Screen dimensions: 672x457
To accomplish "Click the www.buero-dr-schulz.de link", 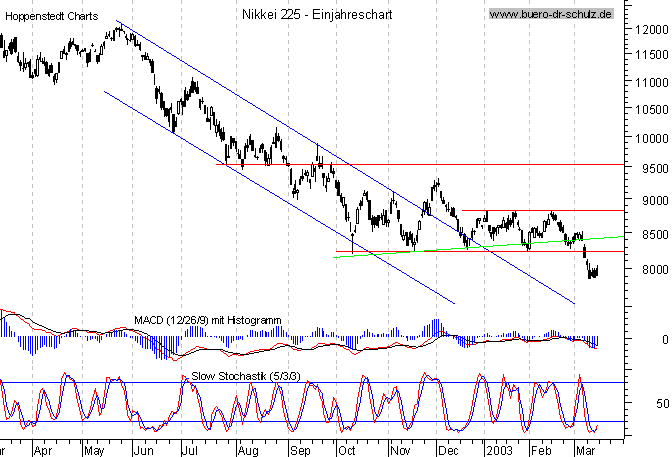I will click(551, 14).
